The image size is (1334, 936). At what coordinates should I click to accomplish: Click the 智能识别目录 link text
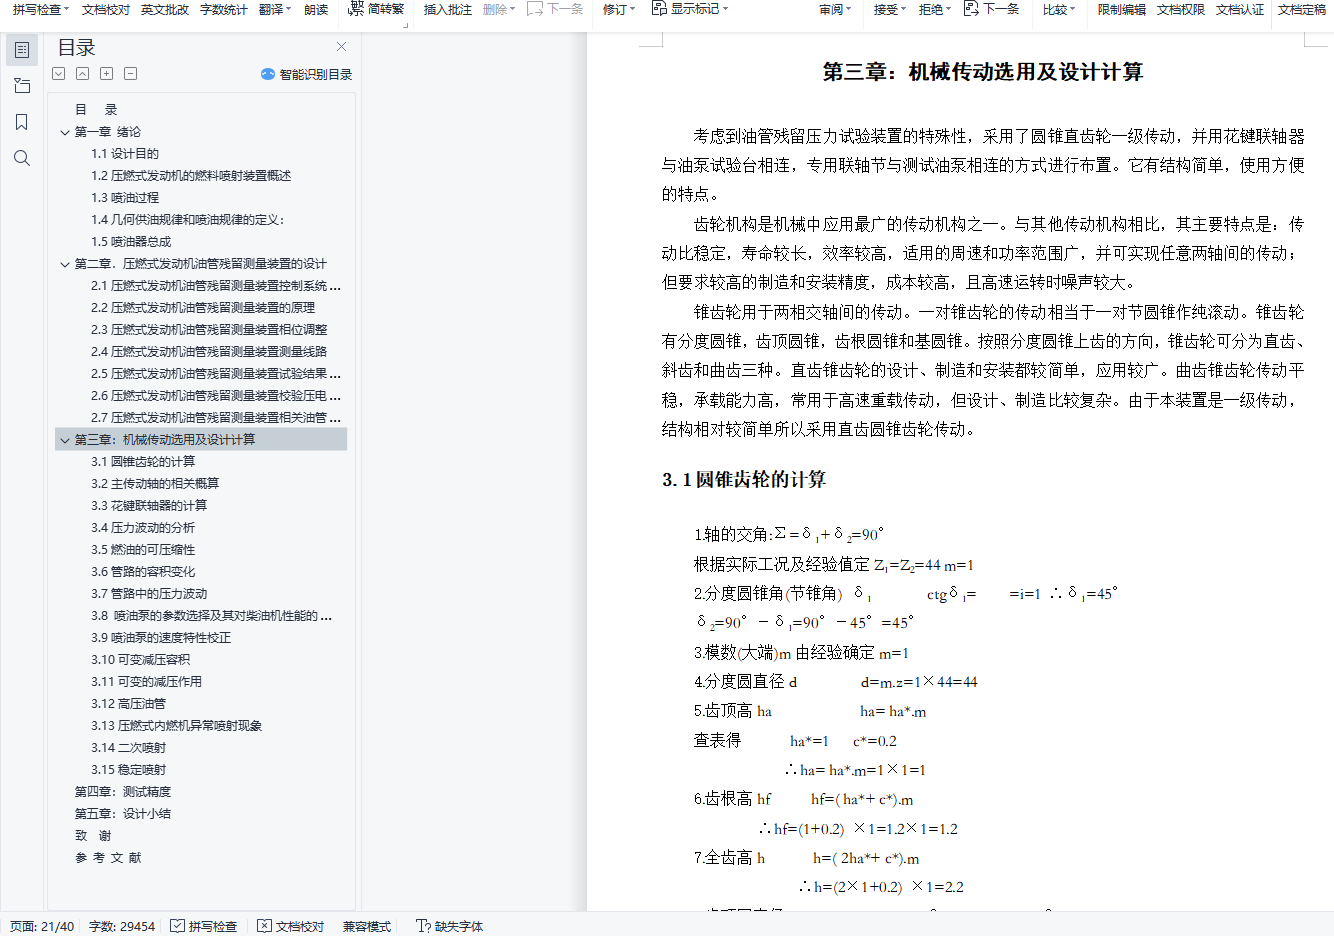point(316,74)
